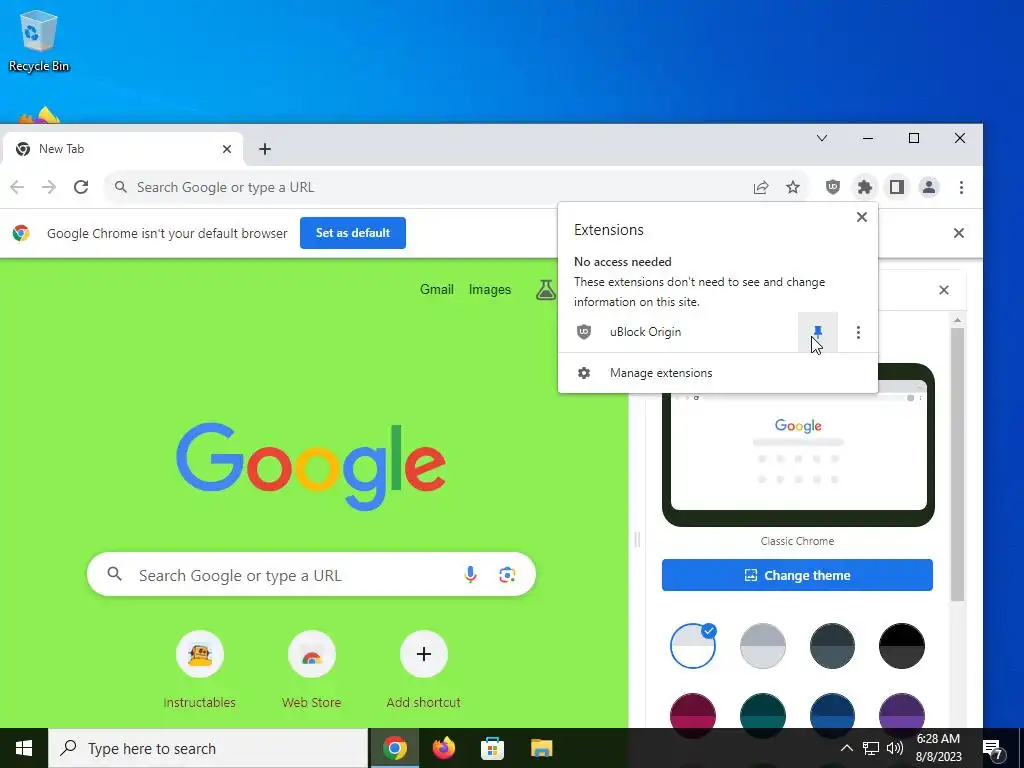Image resolution: width=1024 pixels, height=768 pixels.
Task: Select the default white-blue color swatch
Action: (693, 646)
